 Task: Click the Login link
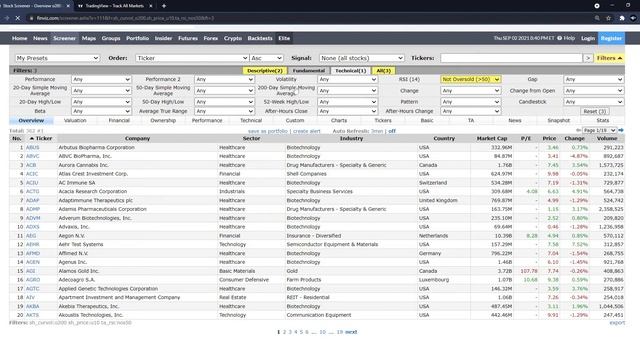[x=588, y=38]
